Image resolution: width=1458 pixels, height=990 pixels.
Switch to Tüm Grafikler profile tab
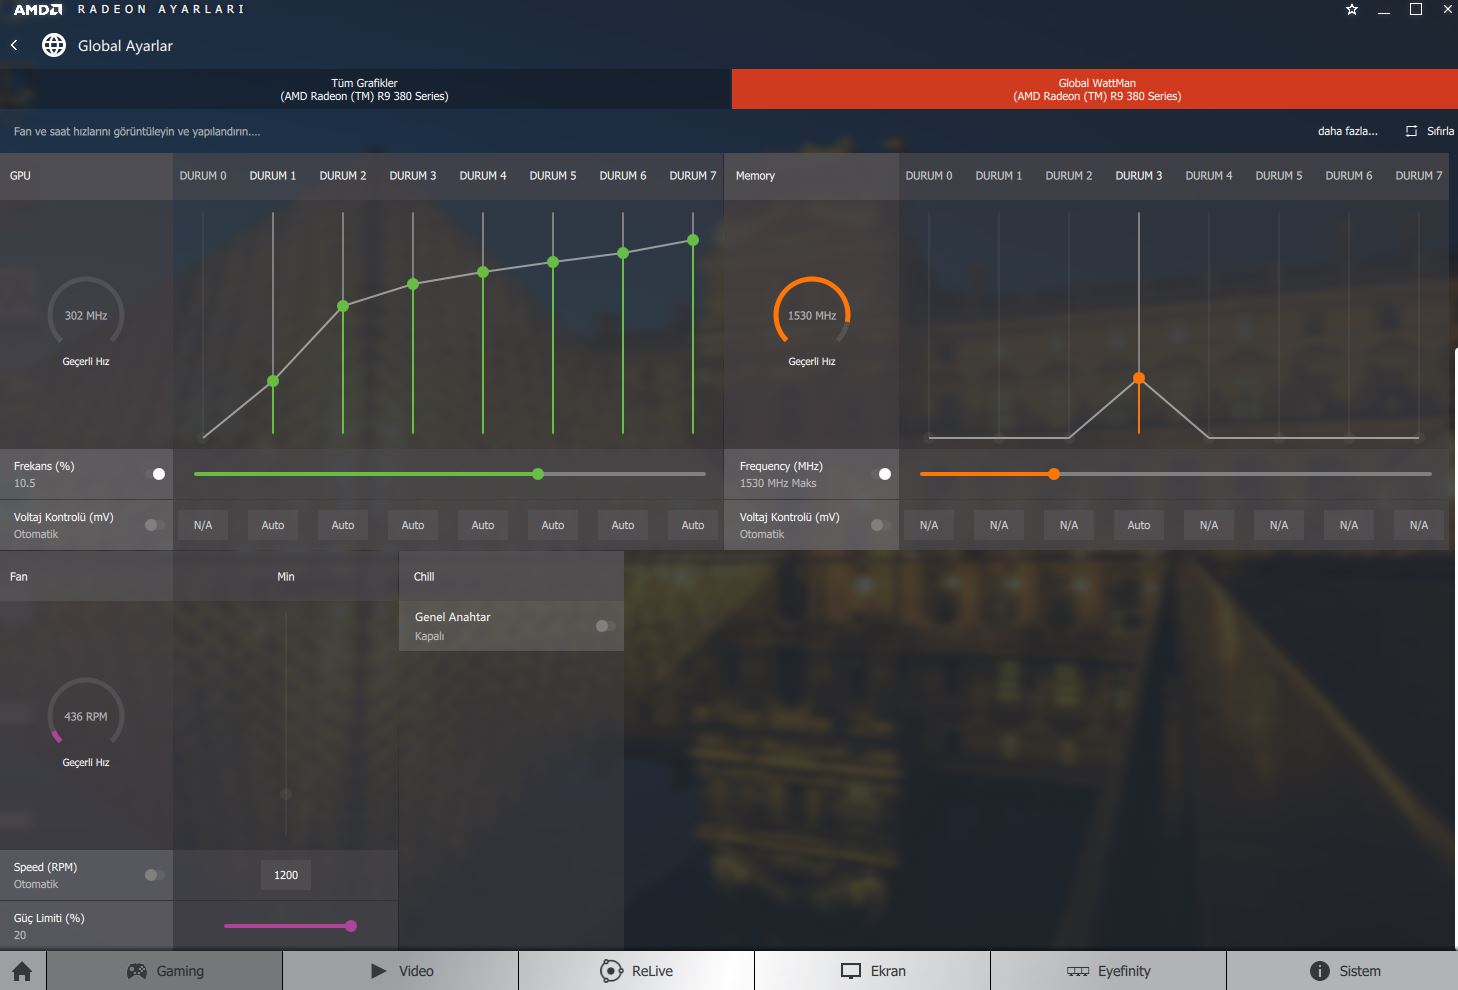point(365,89)
